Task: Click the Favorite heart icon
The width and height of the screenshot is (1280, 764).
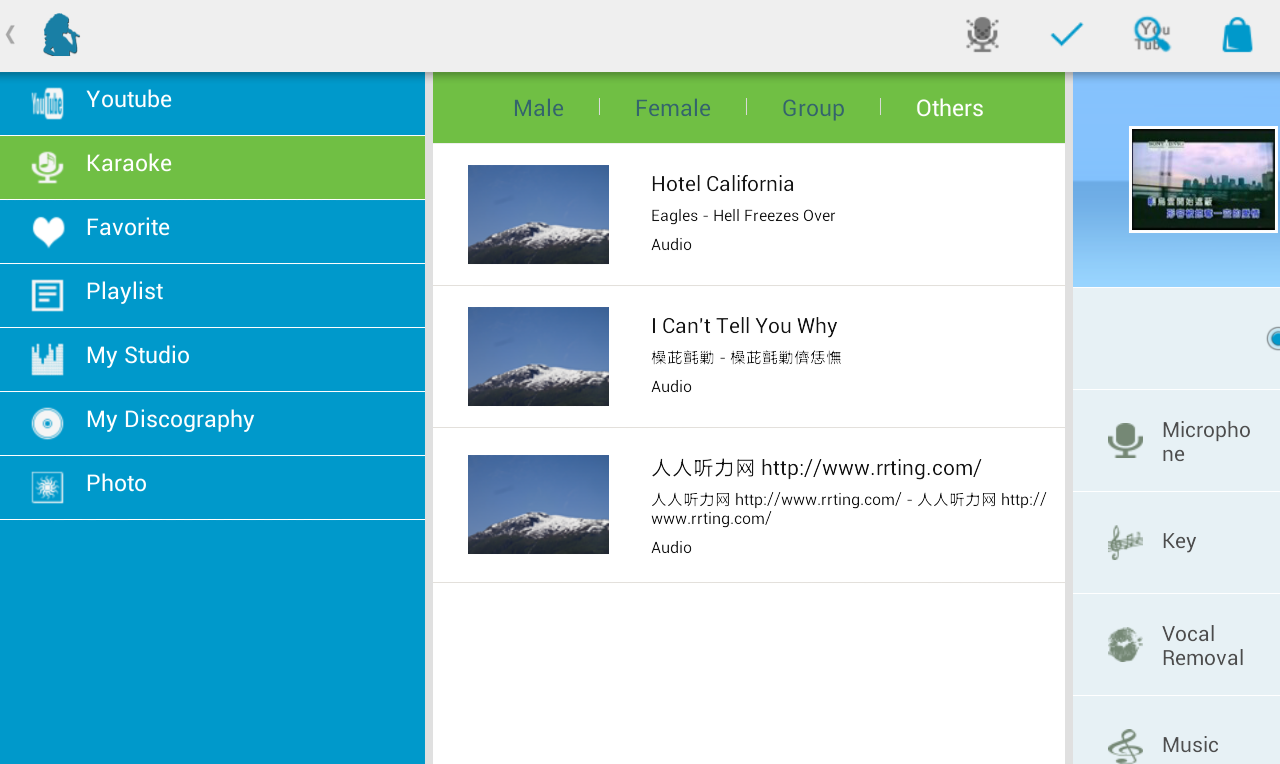Action: click(47, 231)
